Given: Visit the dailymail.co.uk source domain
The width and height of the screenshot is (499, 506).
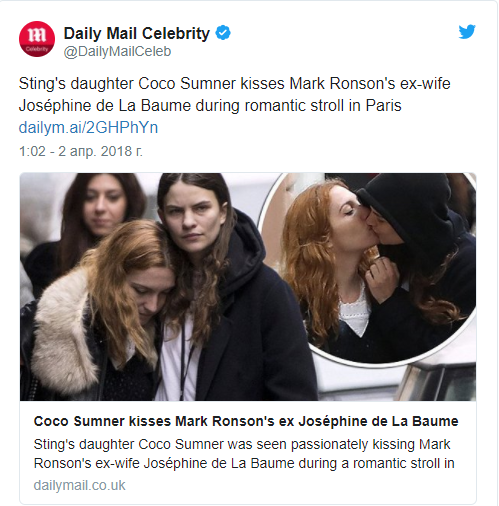Looking at the screenshot, I should (x=79, y=485).
